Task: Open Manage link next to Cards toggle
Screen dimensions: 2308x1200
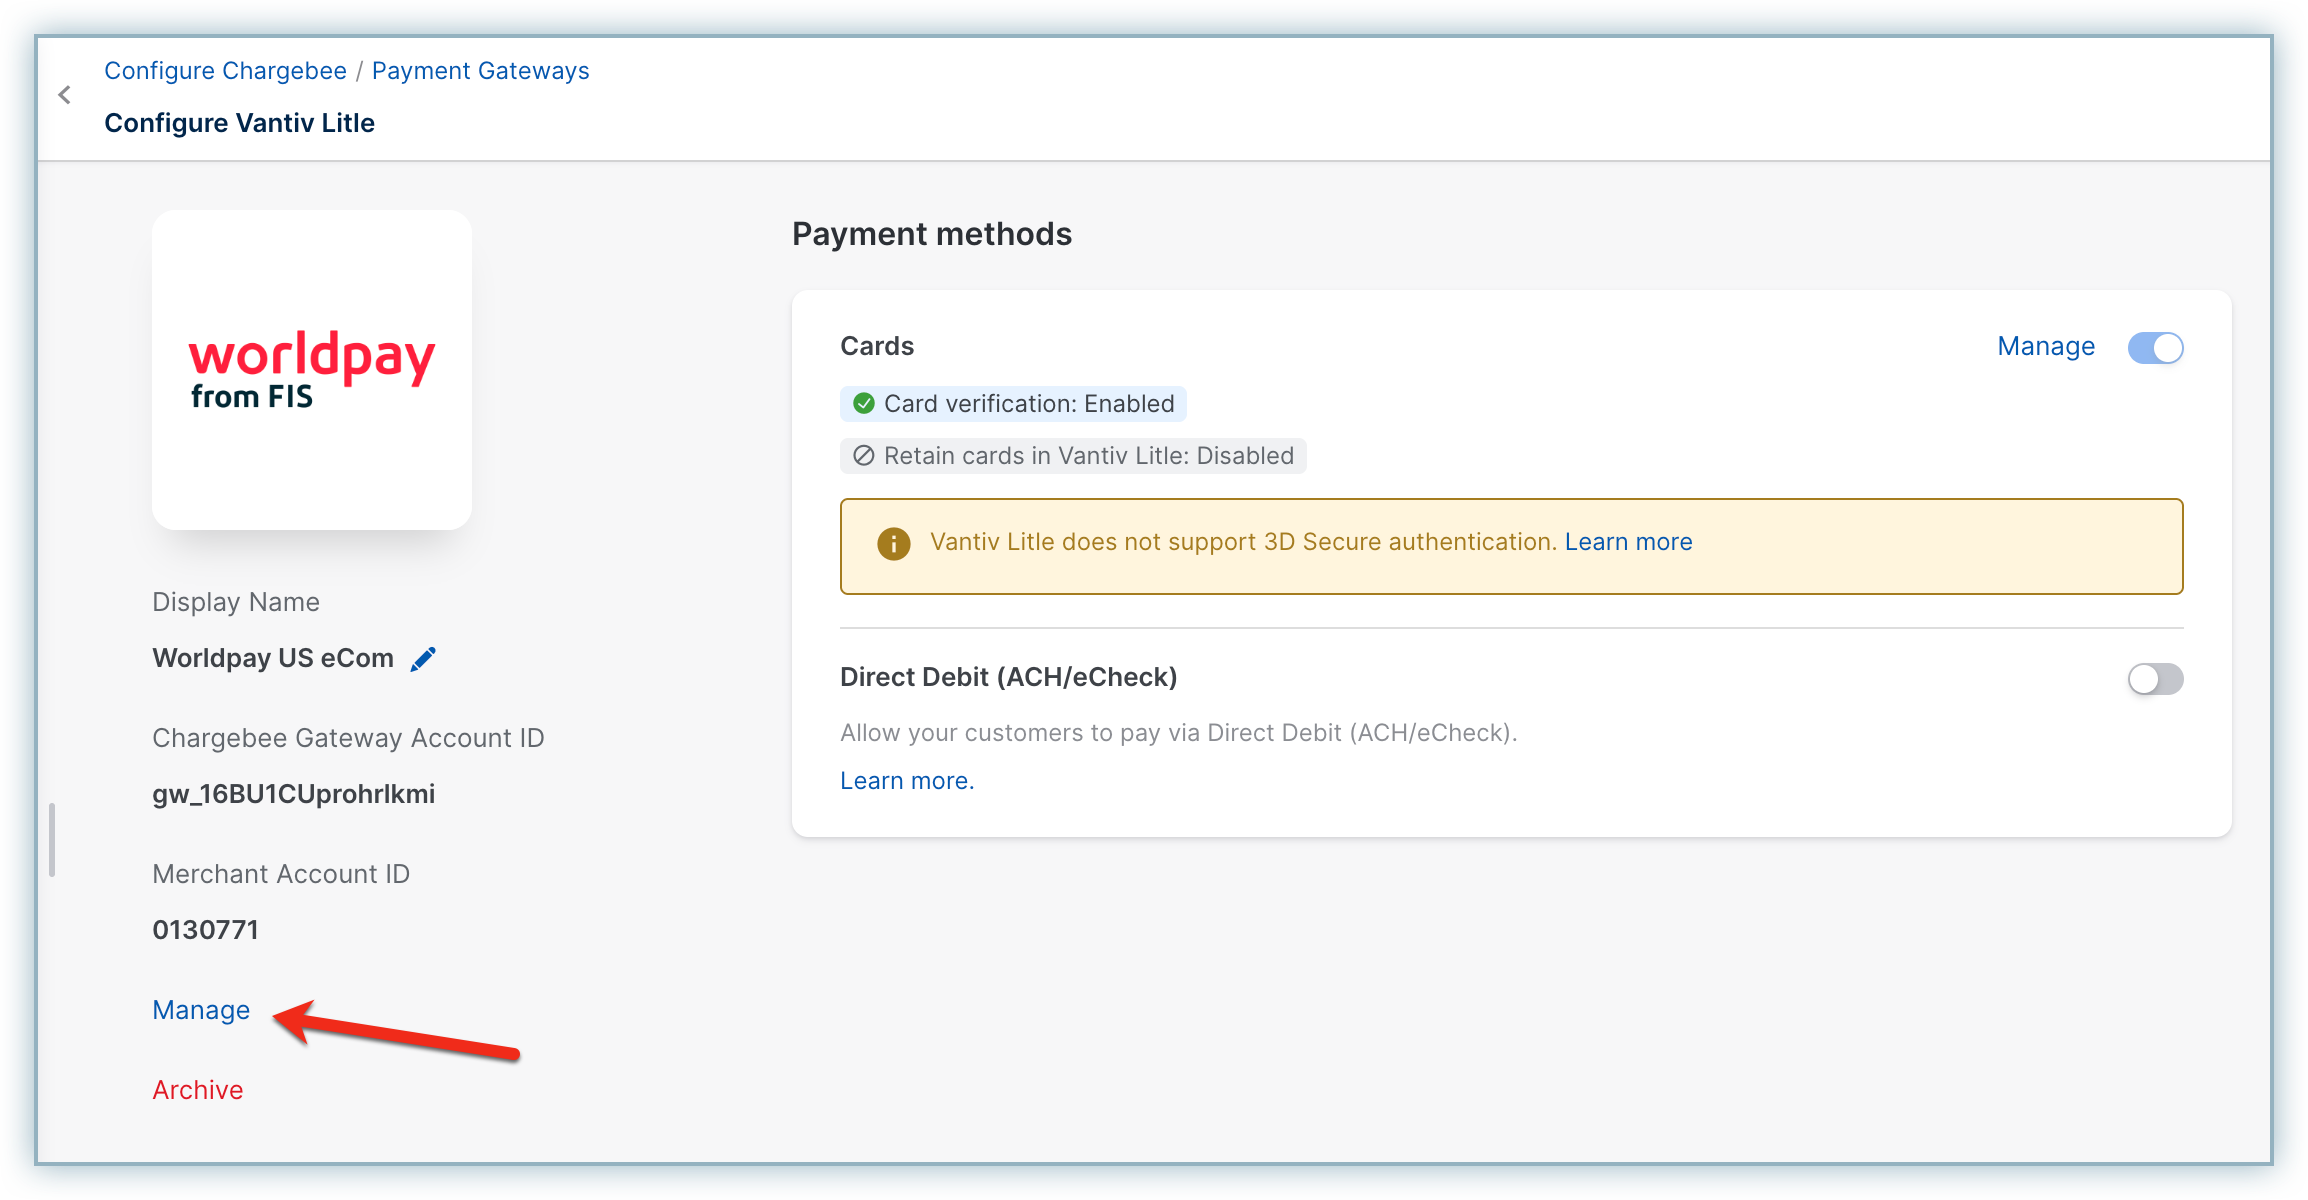Action: click(2045, 347)
